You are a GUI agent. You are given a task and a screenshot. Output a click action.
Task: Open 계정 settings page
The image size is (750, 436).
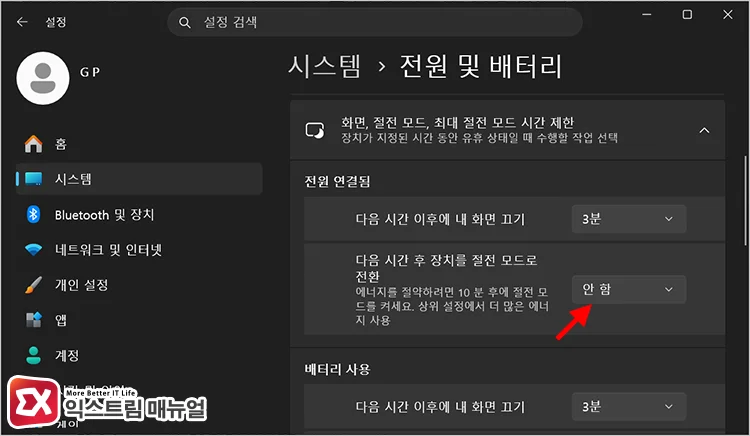(139, 355)
